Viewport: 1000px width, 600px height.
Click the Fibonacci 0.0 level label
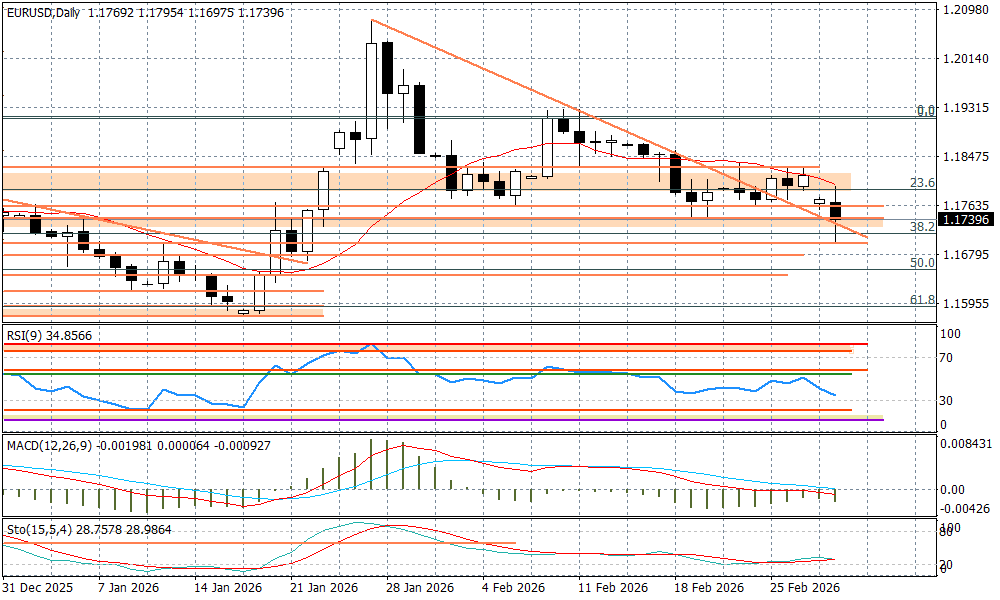click(x=926, y=111)
